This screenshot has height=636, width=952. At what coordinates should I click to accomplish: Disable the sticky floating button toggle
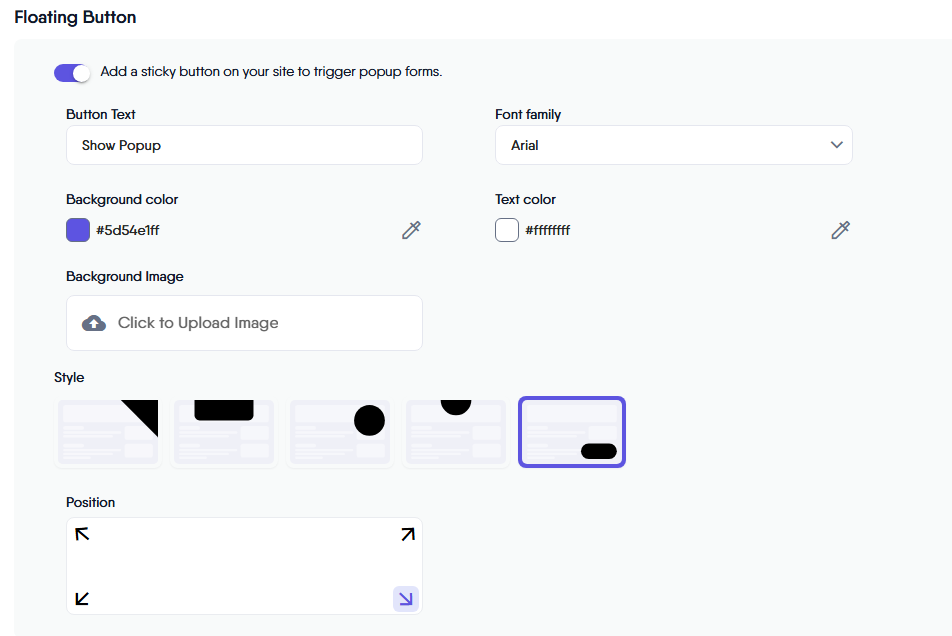point(72,72)
